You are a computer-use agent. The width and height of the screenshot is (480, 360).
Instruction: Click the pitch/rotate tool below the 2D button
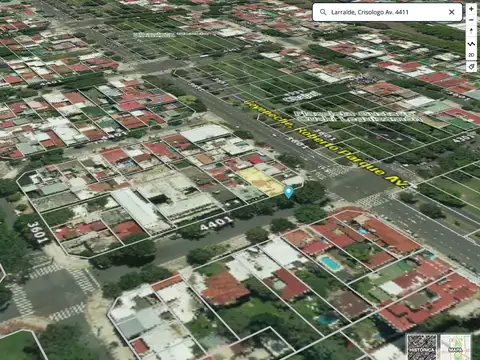pyautogui.click(x=471, y=67)
